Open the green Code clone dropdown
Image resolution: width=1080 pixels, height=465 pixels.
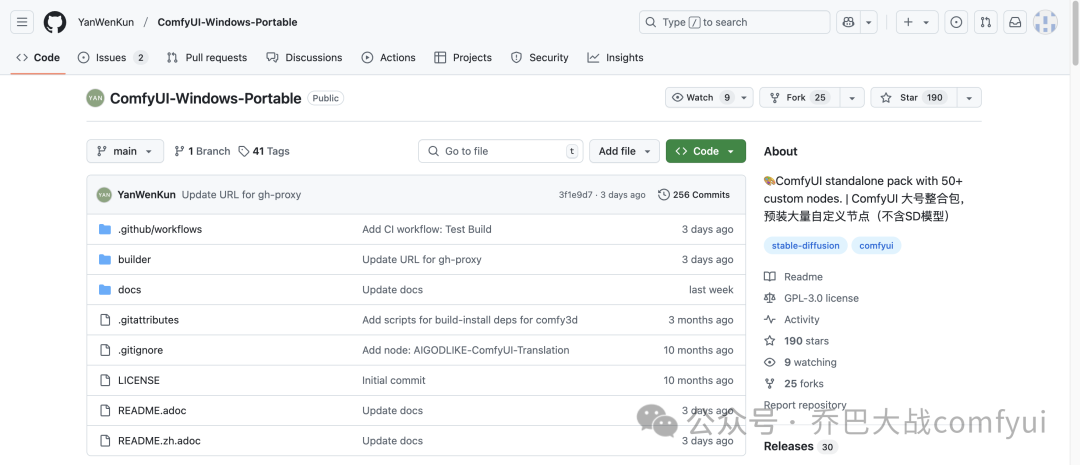(x=705, y=151)
